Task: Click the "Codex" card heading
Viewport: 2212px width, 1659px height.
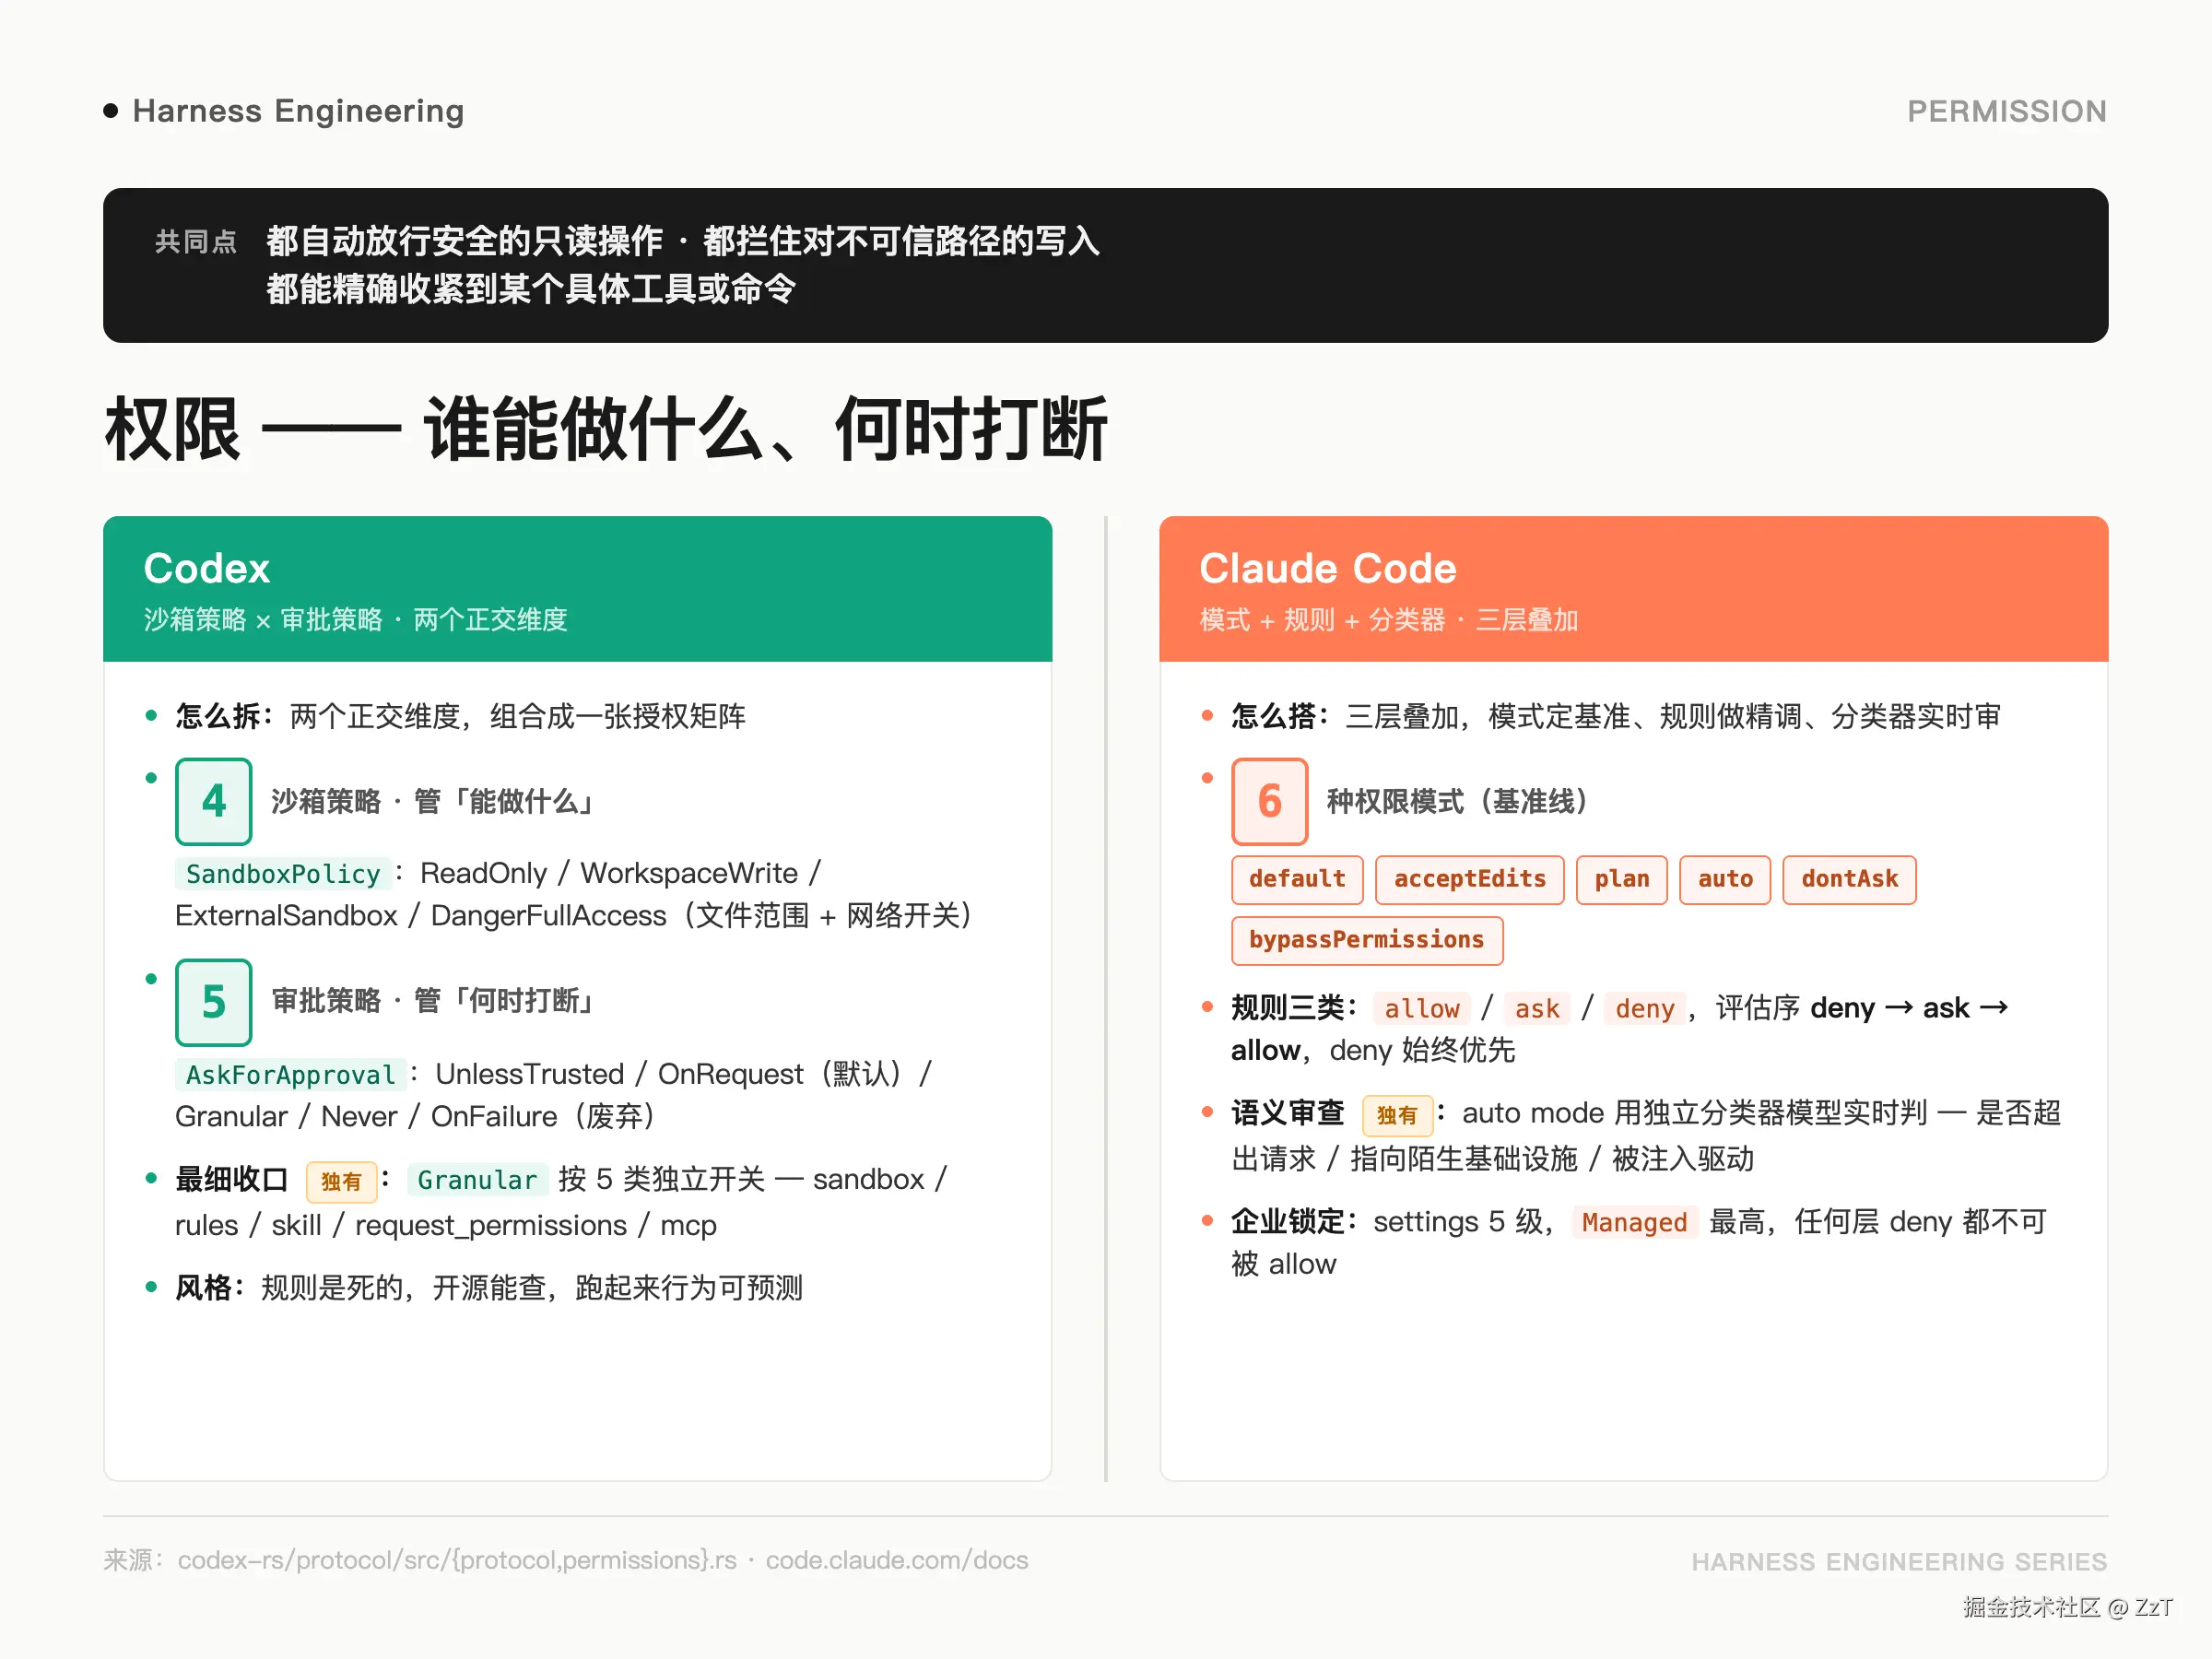Action: (207, 568)
